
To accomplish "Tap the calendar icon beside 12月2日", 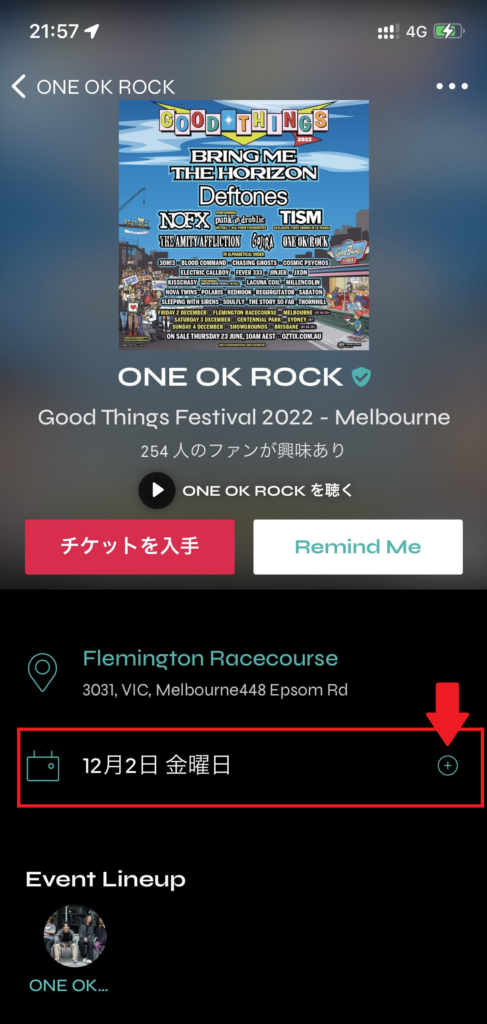I will pyautogui.click(x=43, y=766).
